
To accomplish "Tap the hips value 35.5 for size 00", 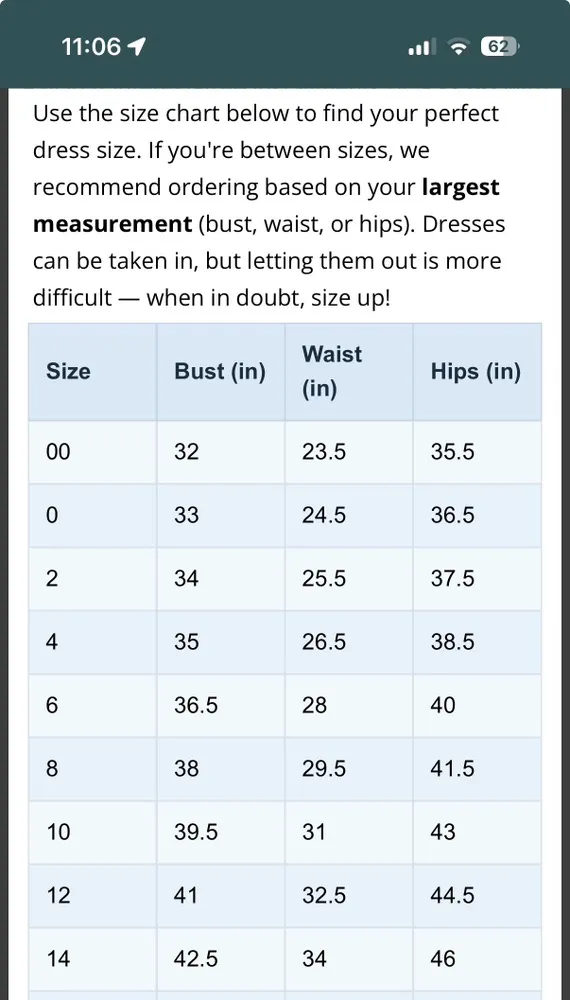I will click(x=453, y=452).
